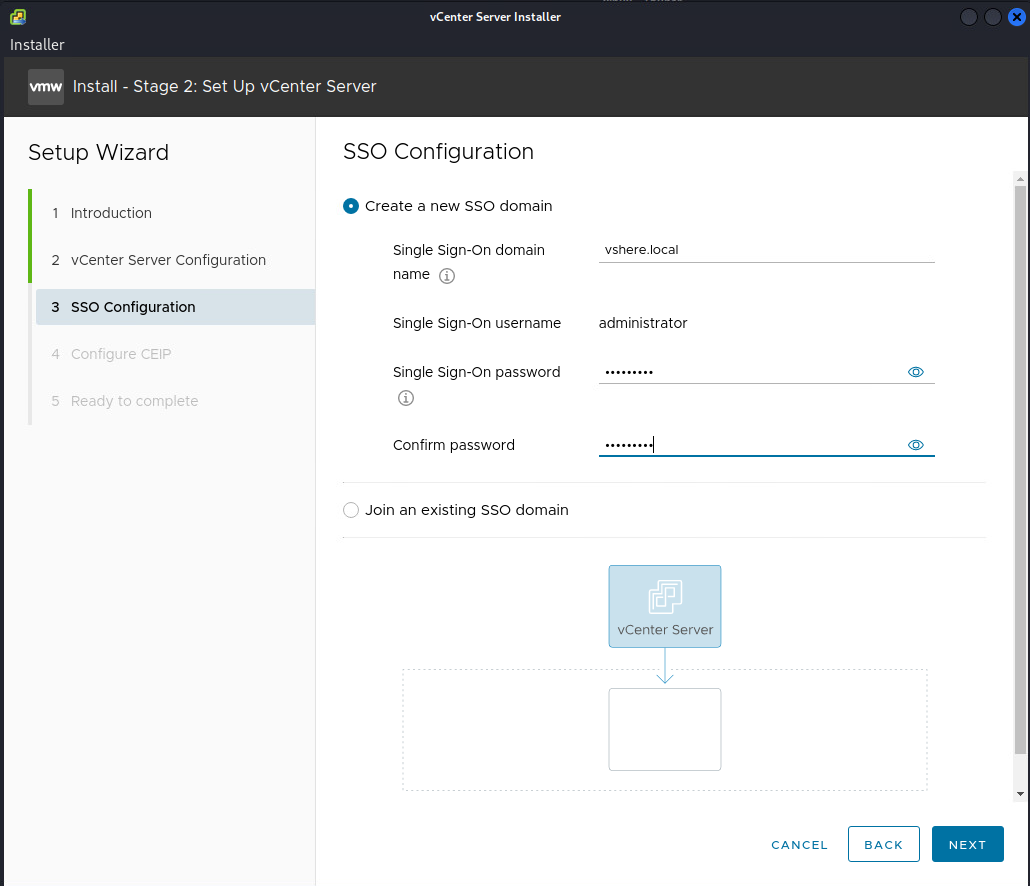
Task: Click the Next button
Action: tap(967, 845)
